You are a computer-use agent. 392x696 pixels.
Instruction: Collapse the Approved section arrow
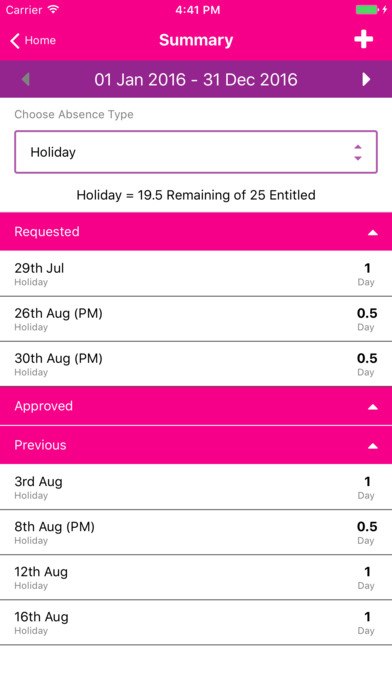373,407
